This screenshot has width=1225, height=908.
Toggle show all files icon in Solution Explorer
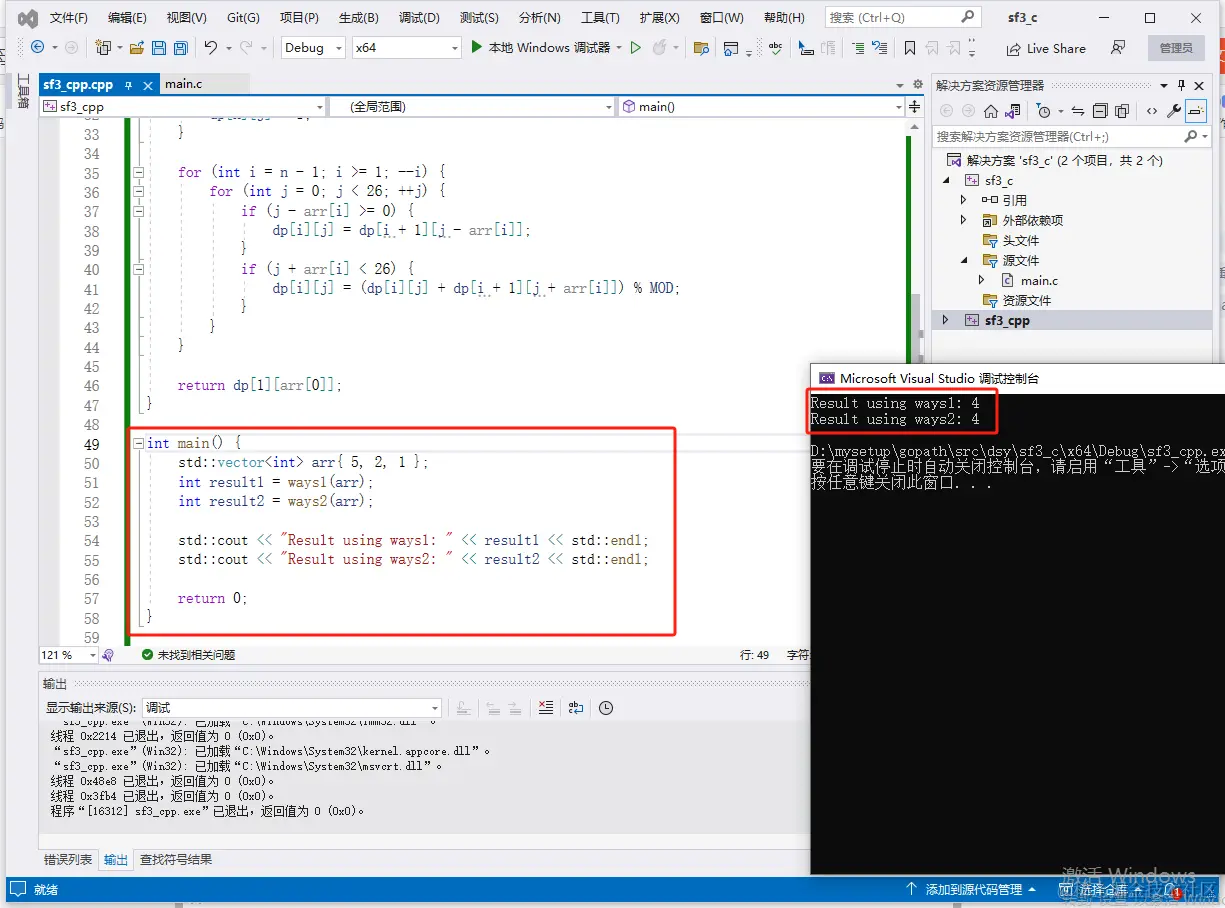click(1122, 111)
